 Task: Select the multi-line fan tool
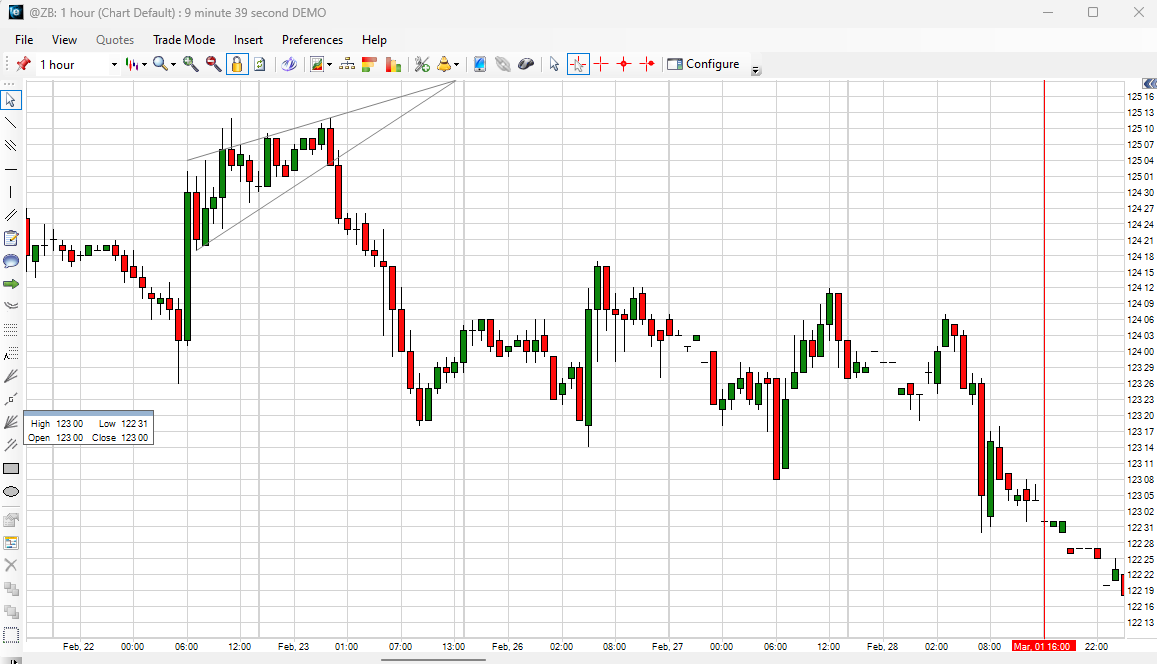11,422
